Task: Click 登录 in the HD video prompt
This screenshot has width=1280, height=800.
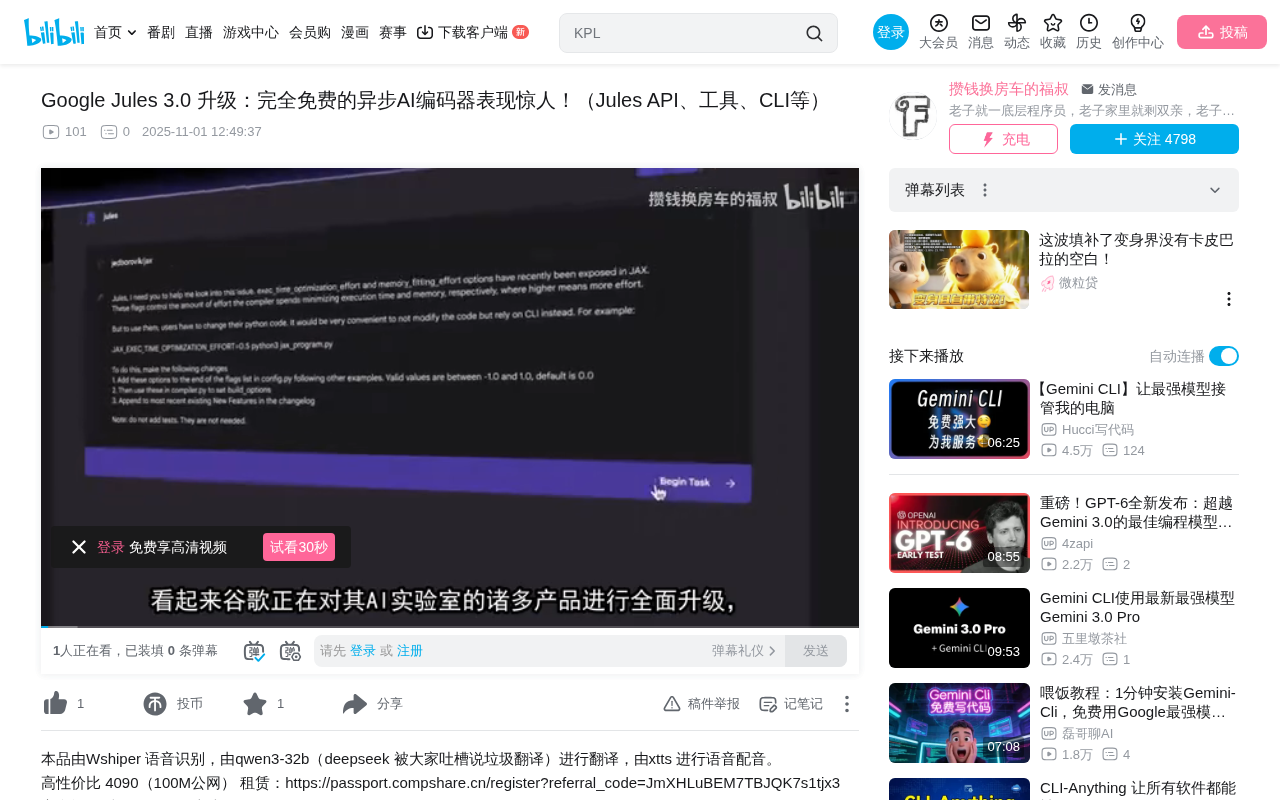Action: [x=111, y=547]
